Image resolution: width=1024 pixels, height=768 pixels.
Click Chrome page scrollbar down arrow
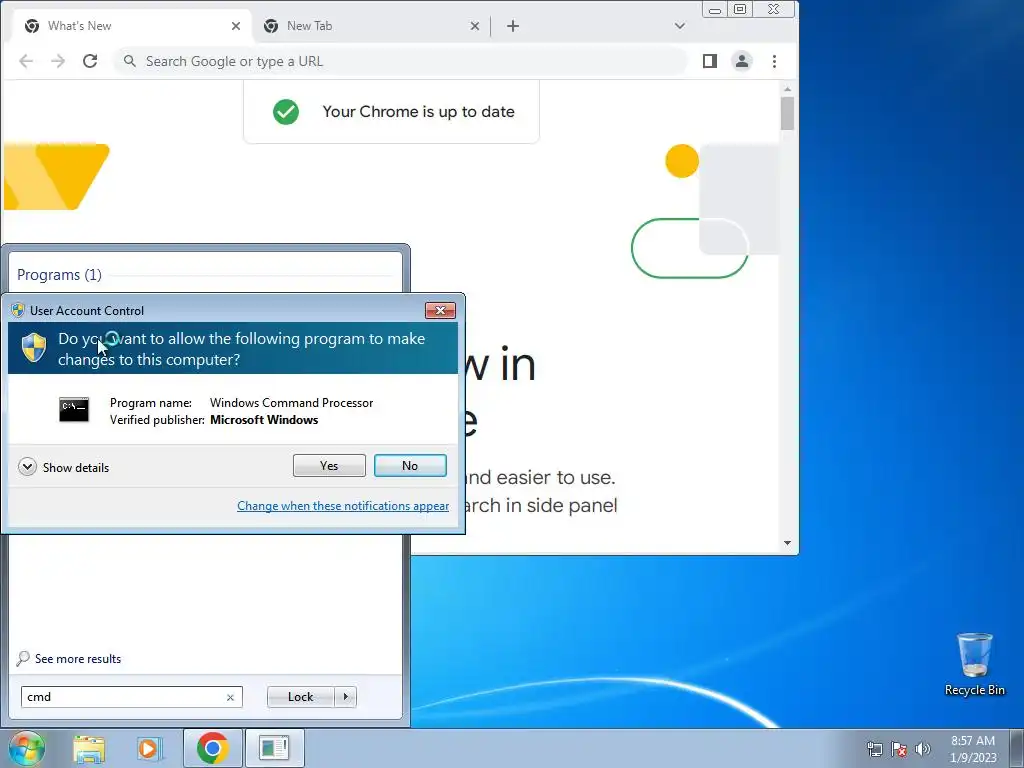[x=787, y=543]
